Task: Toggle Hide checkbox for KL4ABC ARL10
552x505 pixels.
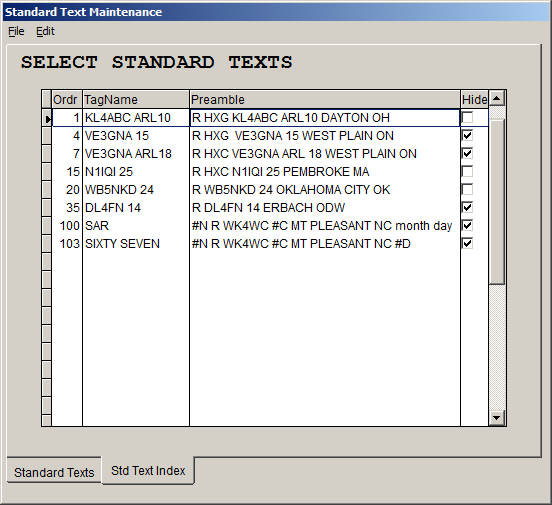Action: [467, 118]
